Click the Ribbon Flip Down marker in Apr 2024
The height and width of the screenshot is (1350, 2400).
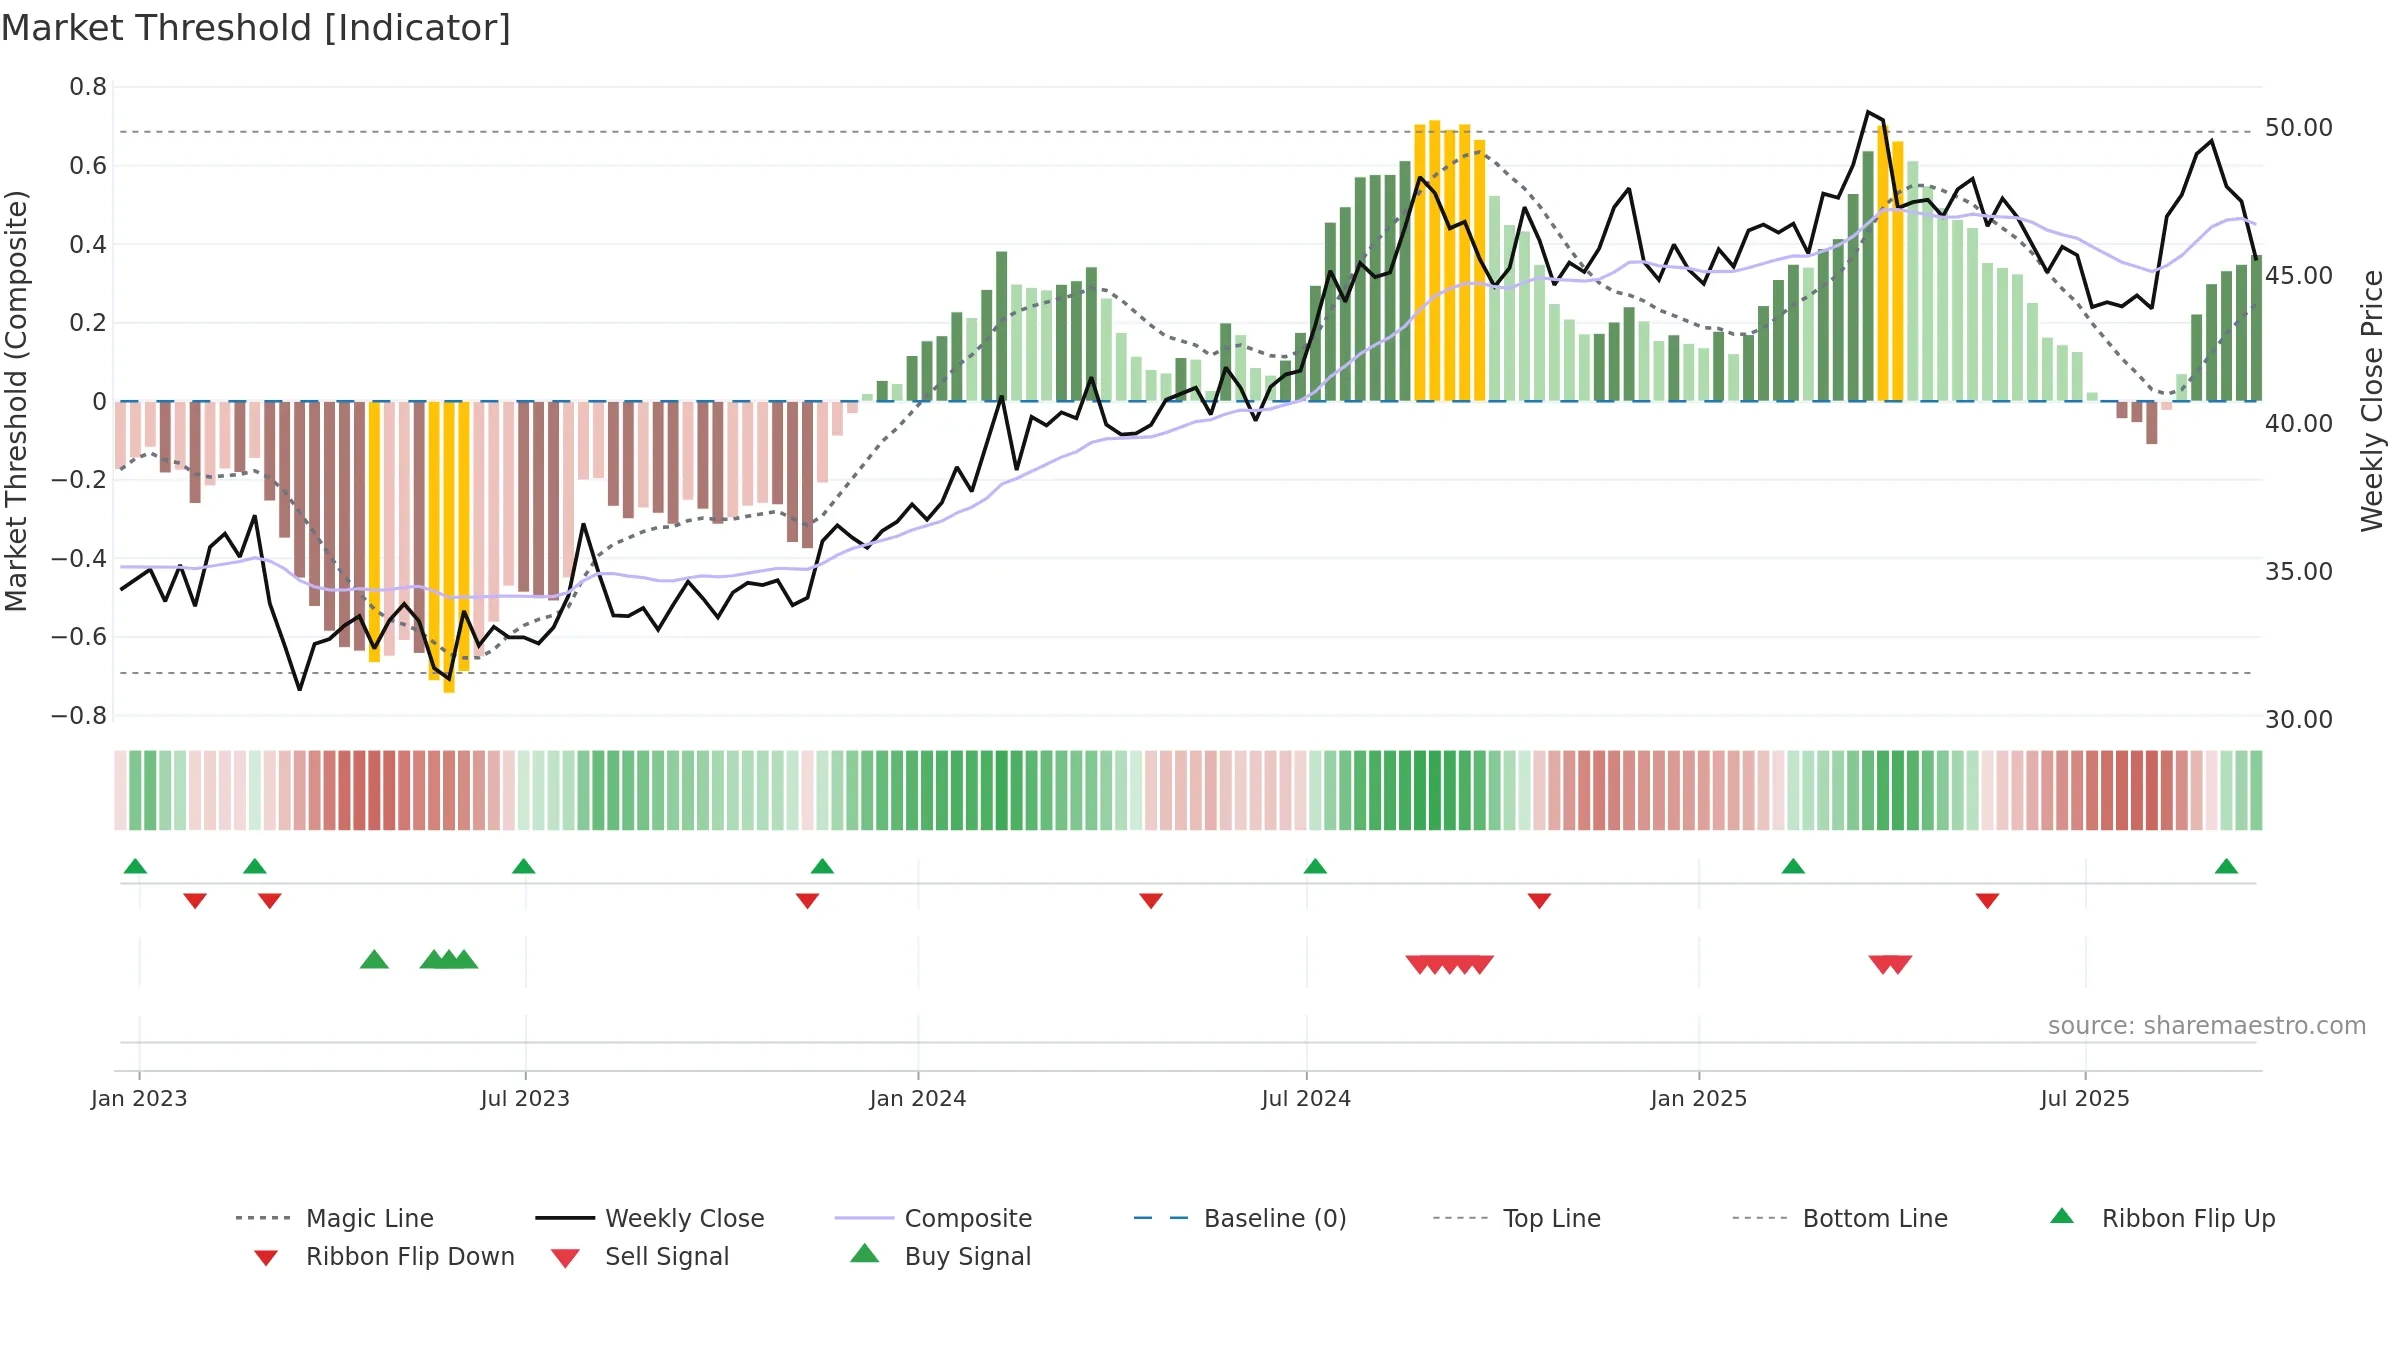coord(1151,901)
